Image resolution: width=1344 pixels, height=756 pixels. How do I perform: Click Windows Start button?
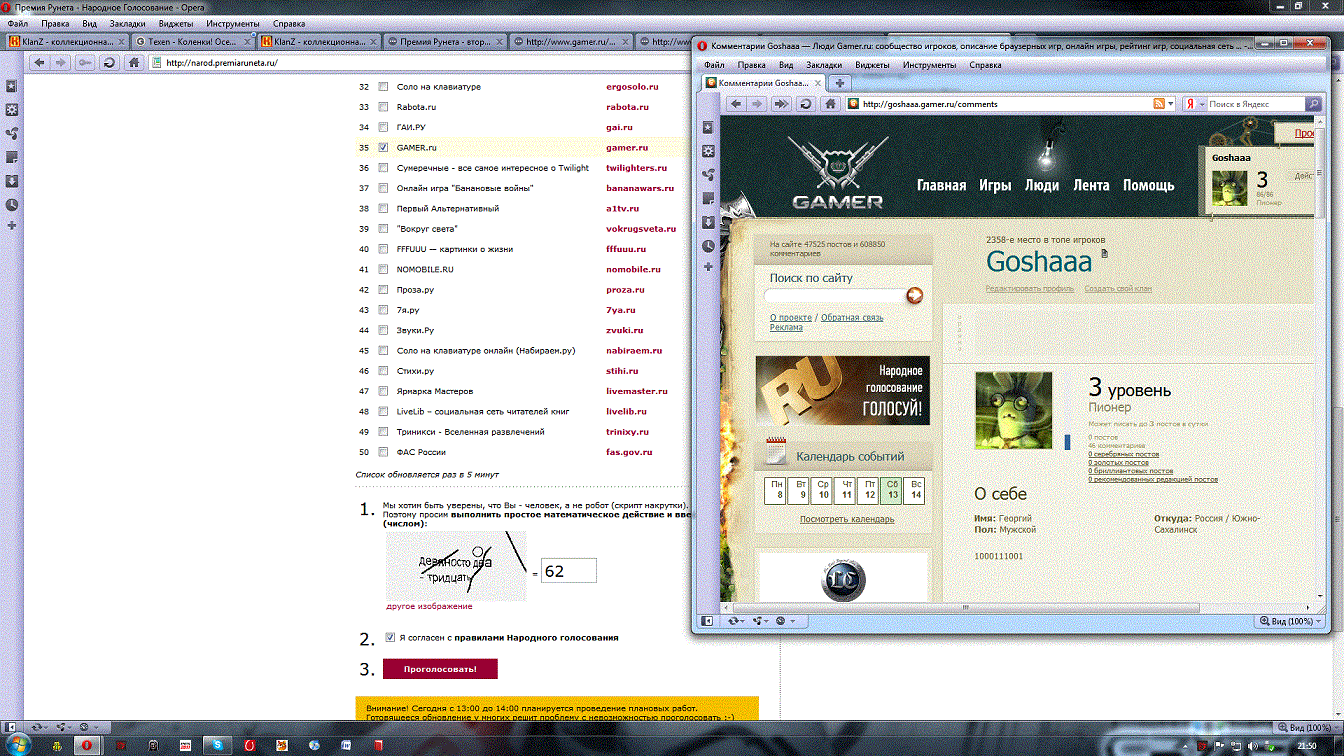tap(19, 745)
